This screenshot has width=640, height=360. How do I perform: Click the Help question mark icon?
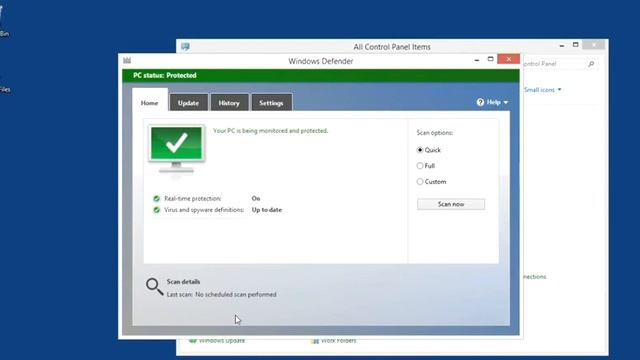480,102
